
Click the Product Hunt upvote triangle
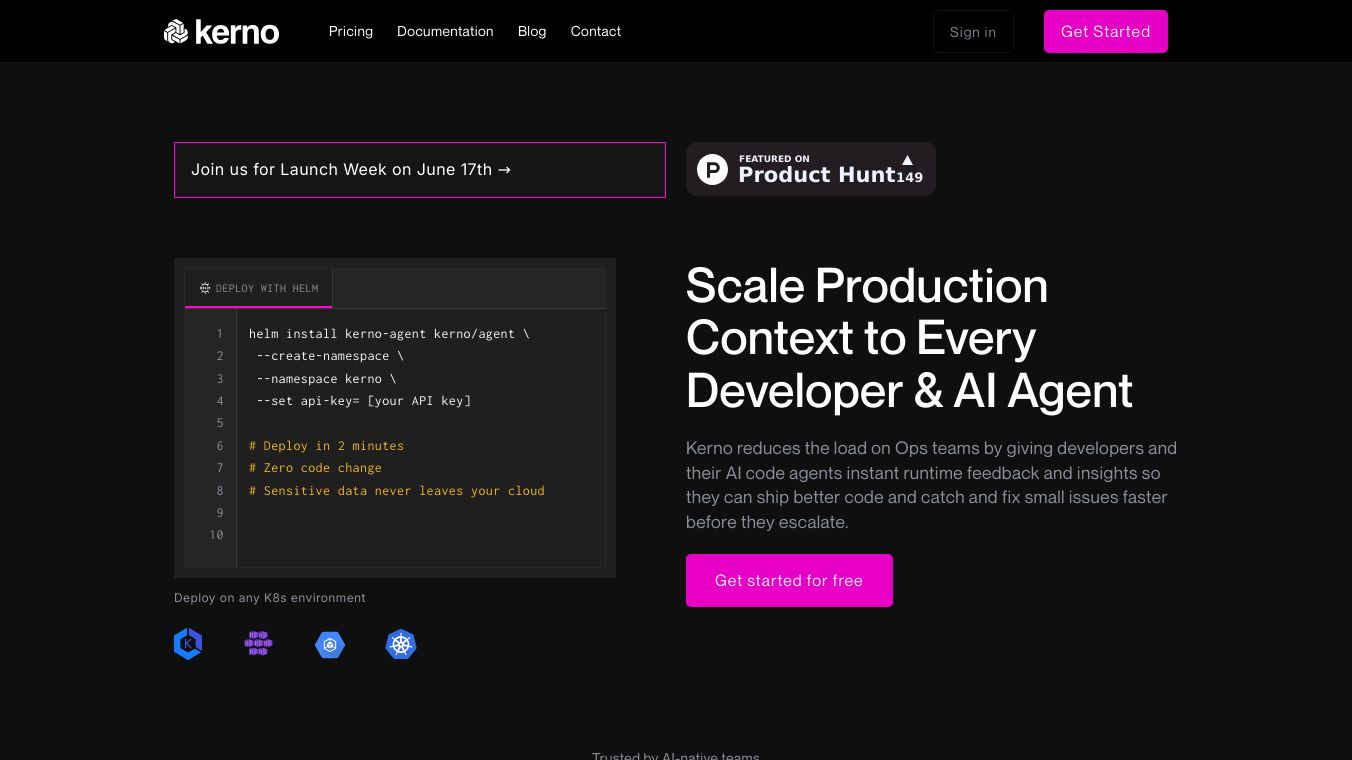point(907,160)
